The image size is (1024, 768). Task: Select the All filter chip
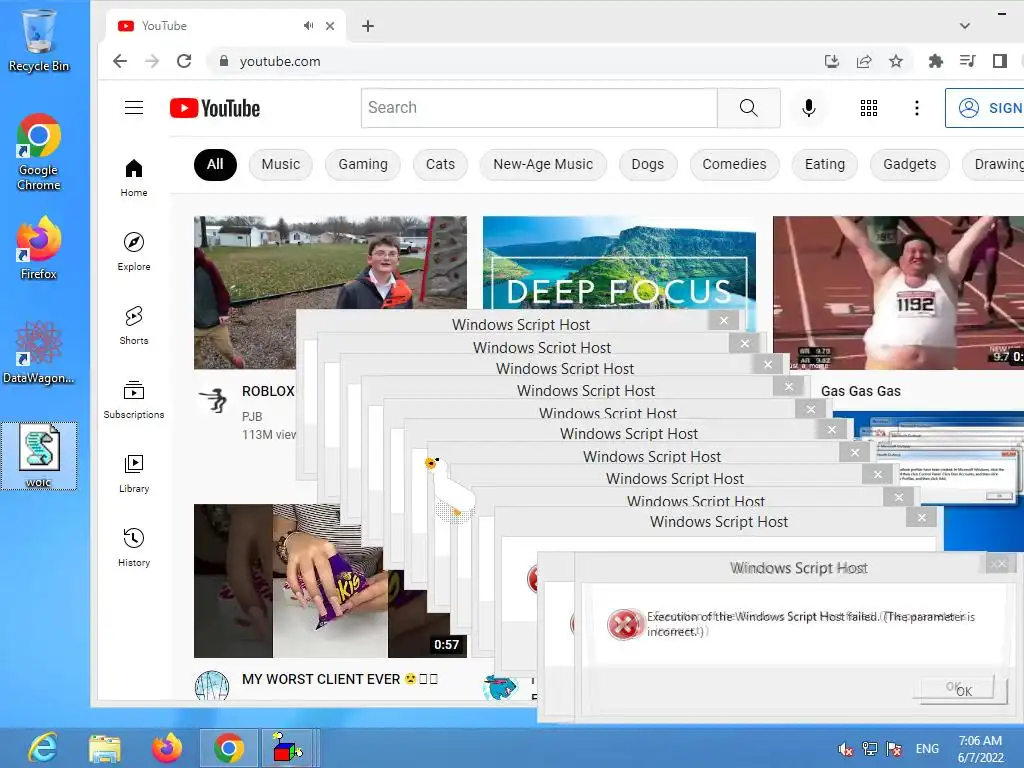pos(215,165)
